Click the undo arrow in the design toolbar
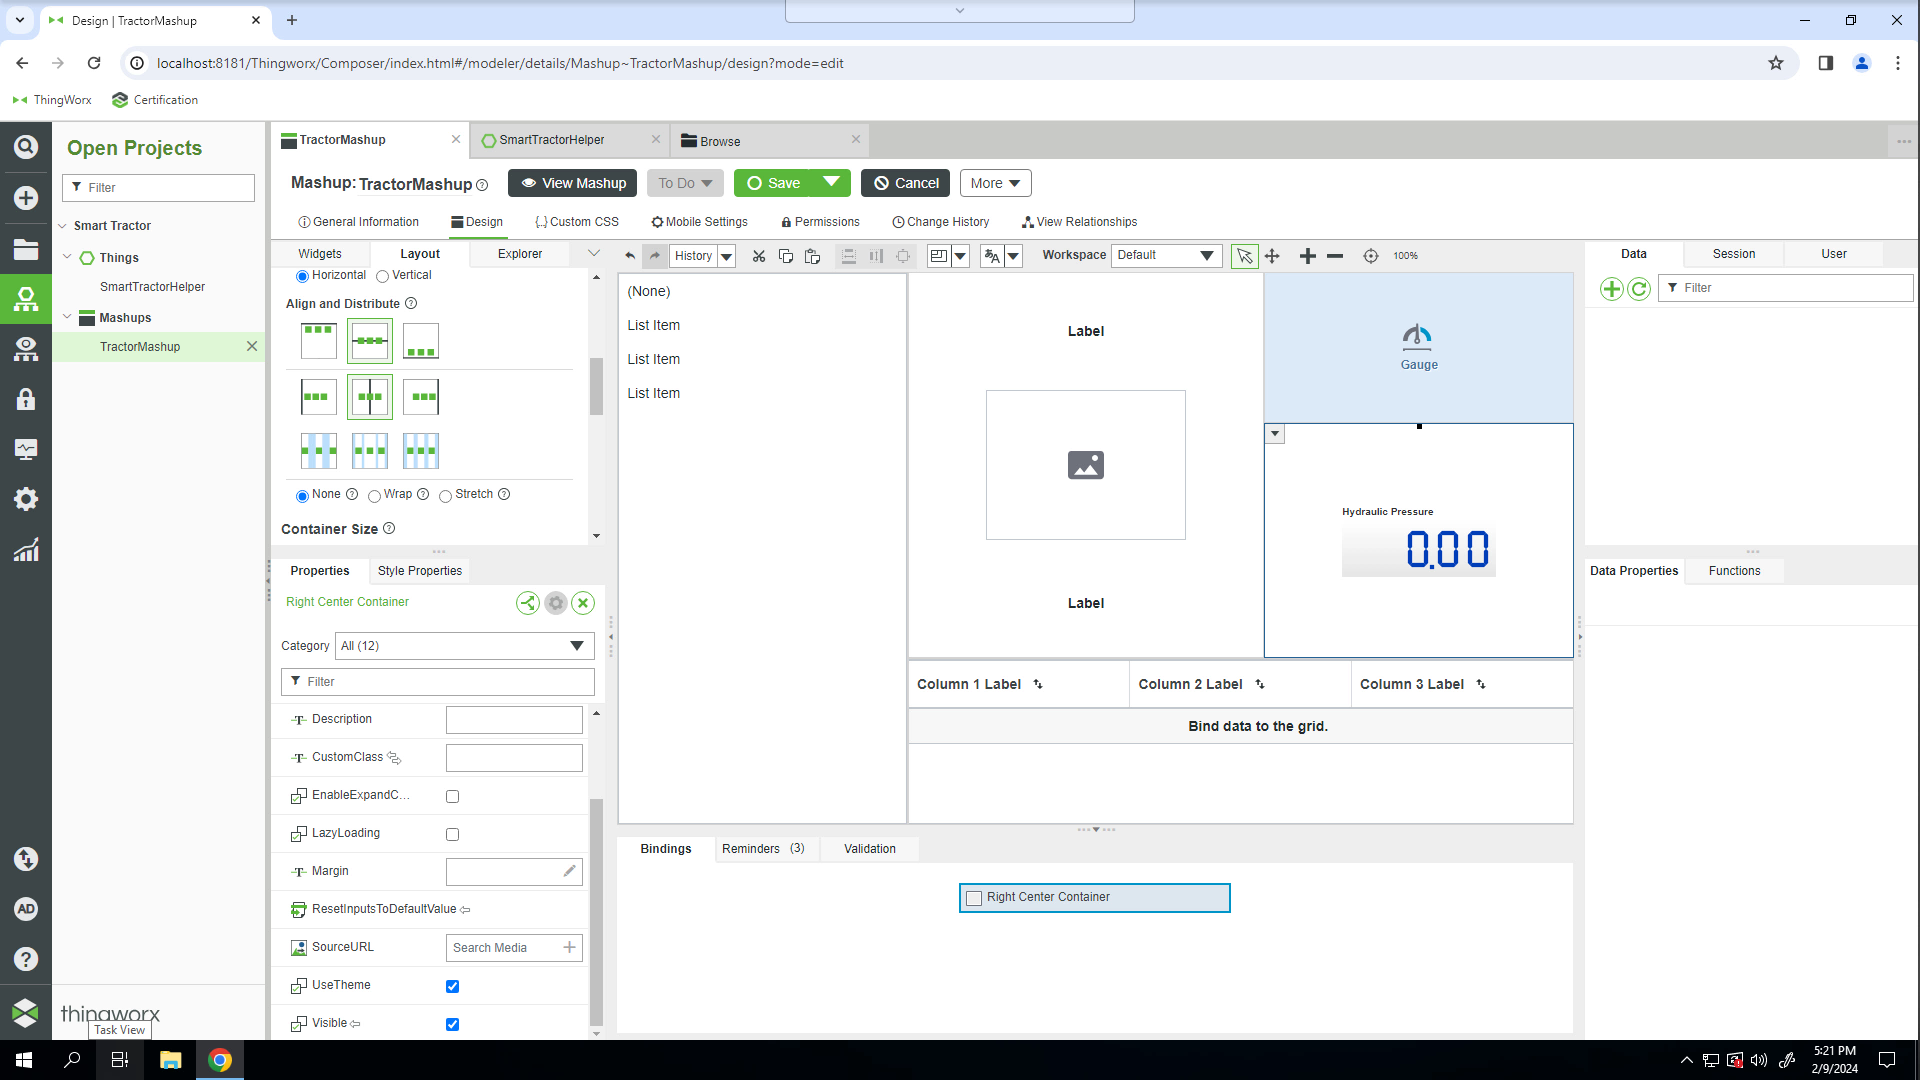Viewport: 1920px width, 1080px height. (x=630, y=256)
